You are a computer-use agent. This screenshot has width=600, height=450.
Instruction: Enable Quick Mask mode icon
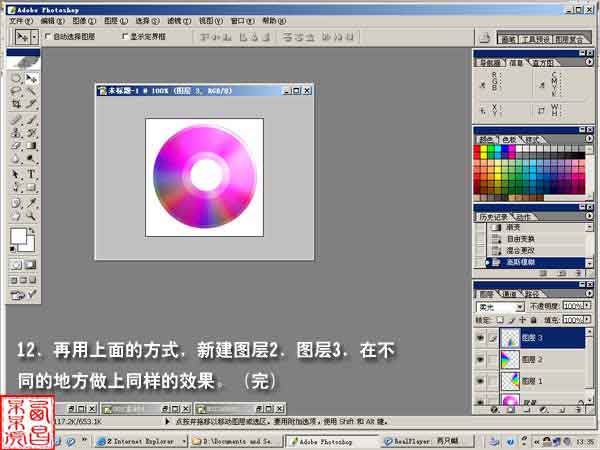[31, 265]
